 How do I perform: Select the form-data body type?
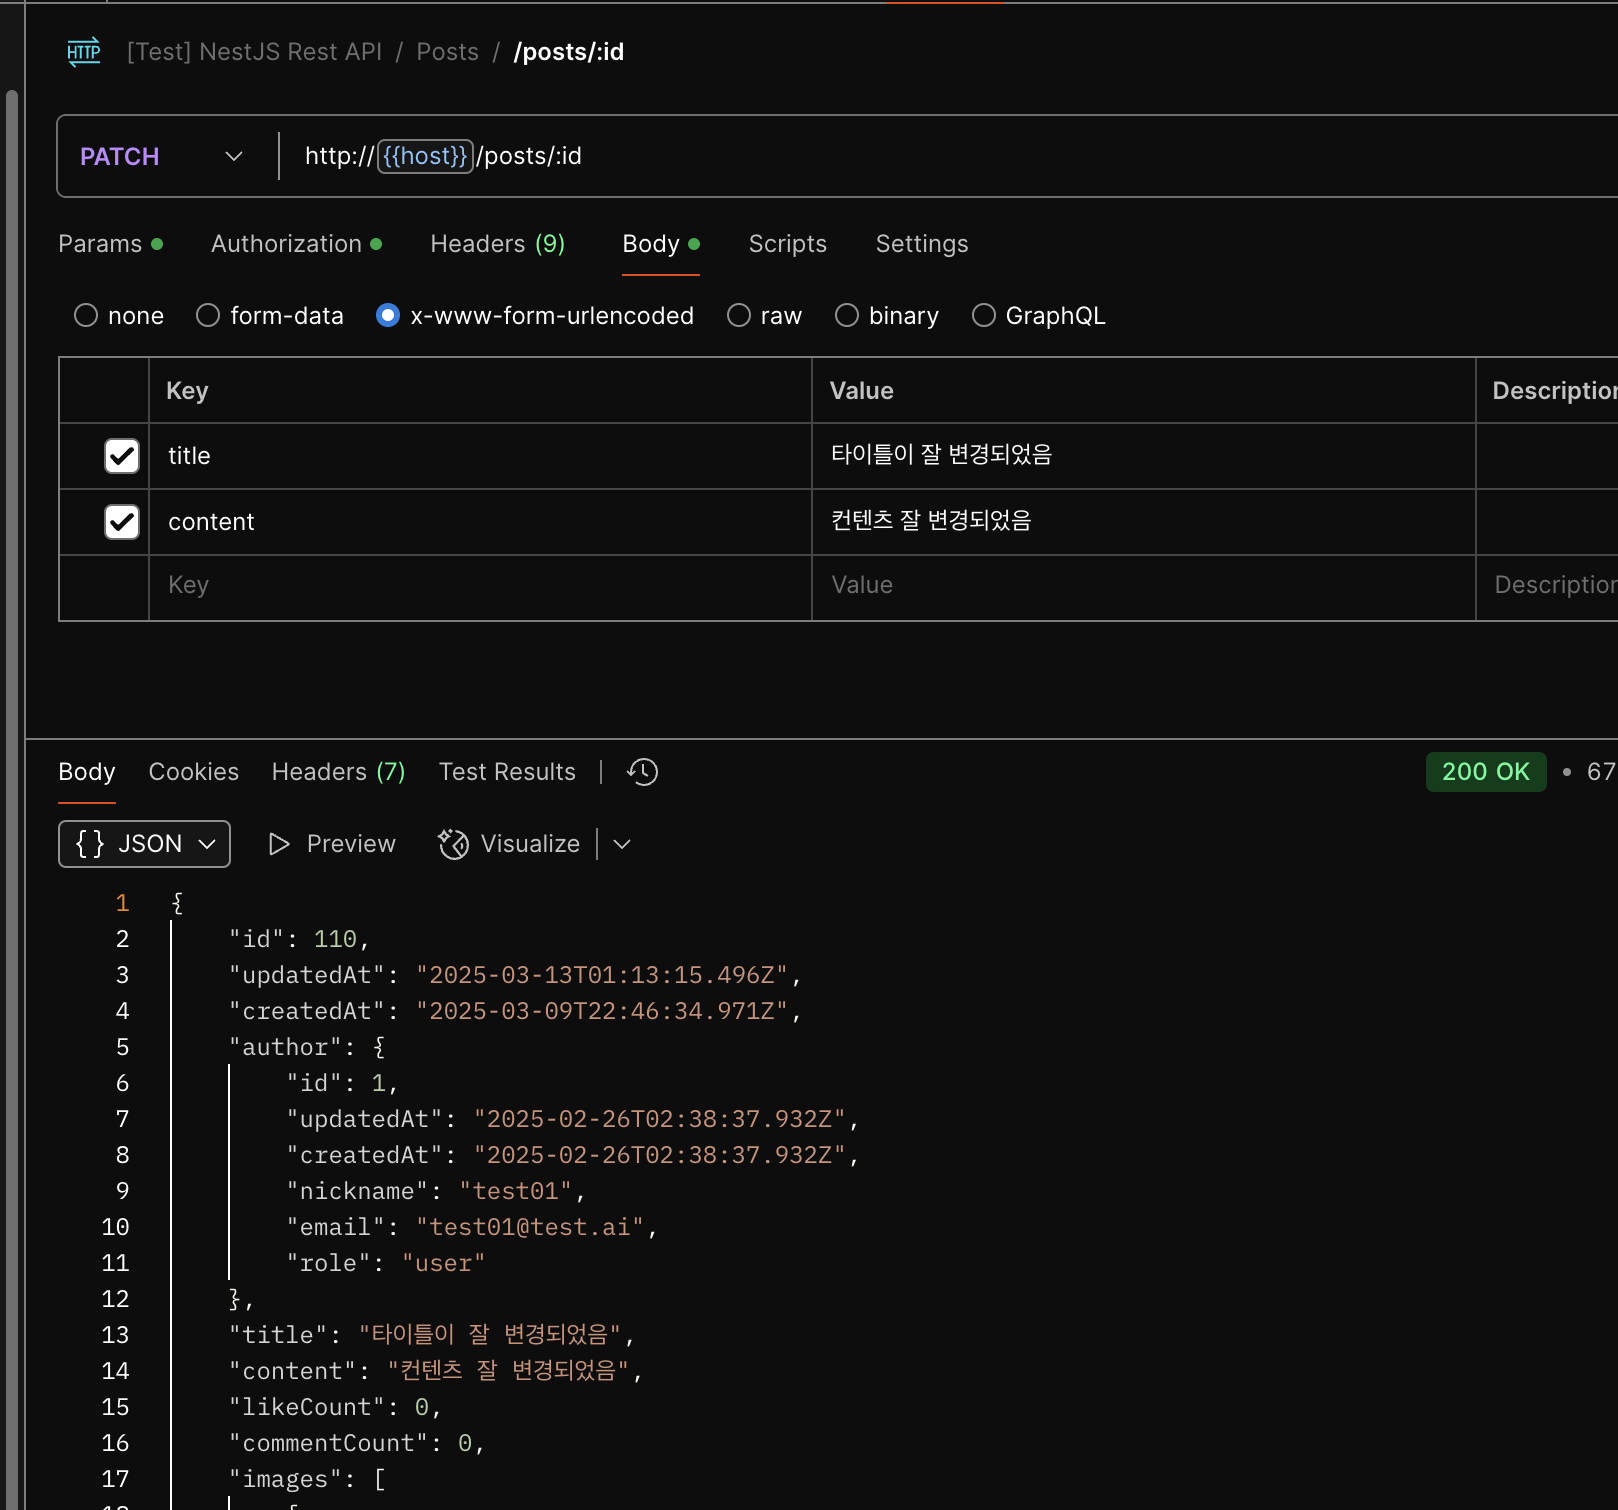coord(208,316)
